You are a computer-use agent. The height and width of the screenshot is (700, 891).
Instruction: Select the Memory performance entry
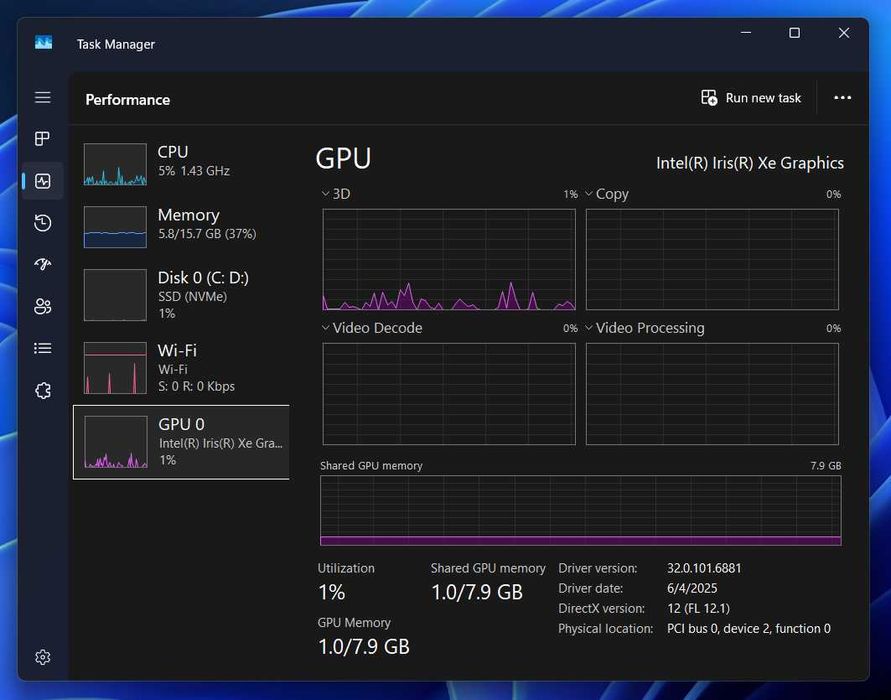pyautogui.click(x=183, y=226)
